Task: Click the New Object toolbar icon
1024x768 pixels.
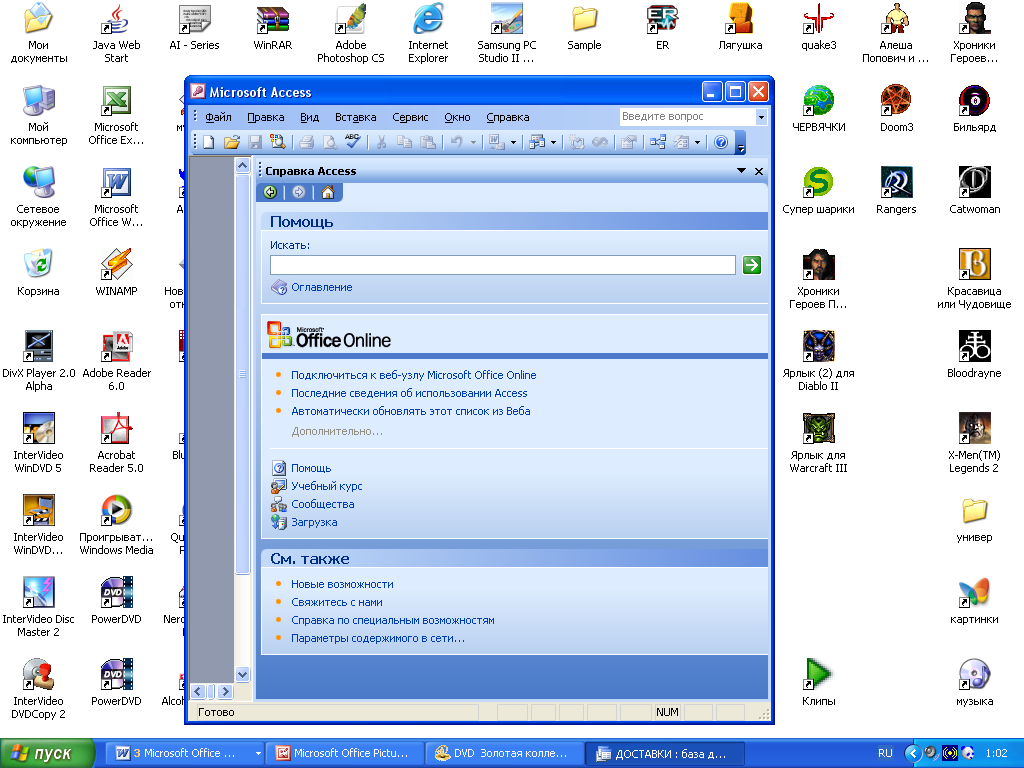Action: [681, 142]
